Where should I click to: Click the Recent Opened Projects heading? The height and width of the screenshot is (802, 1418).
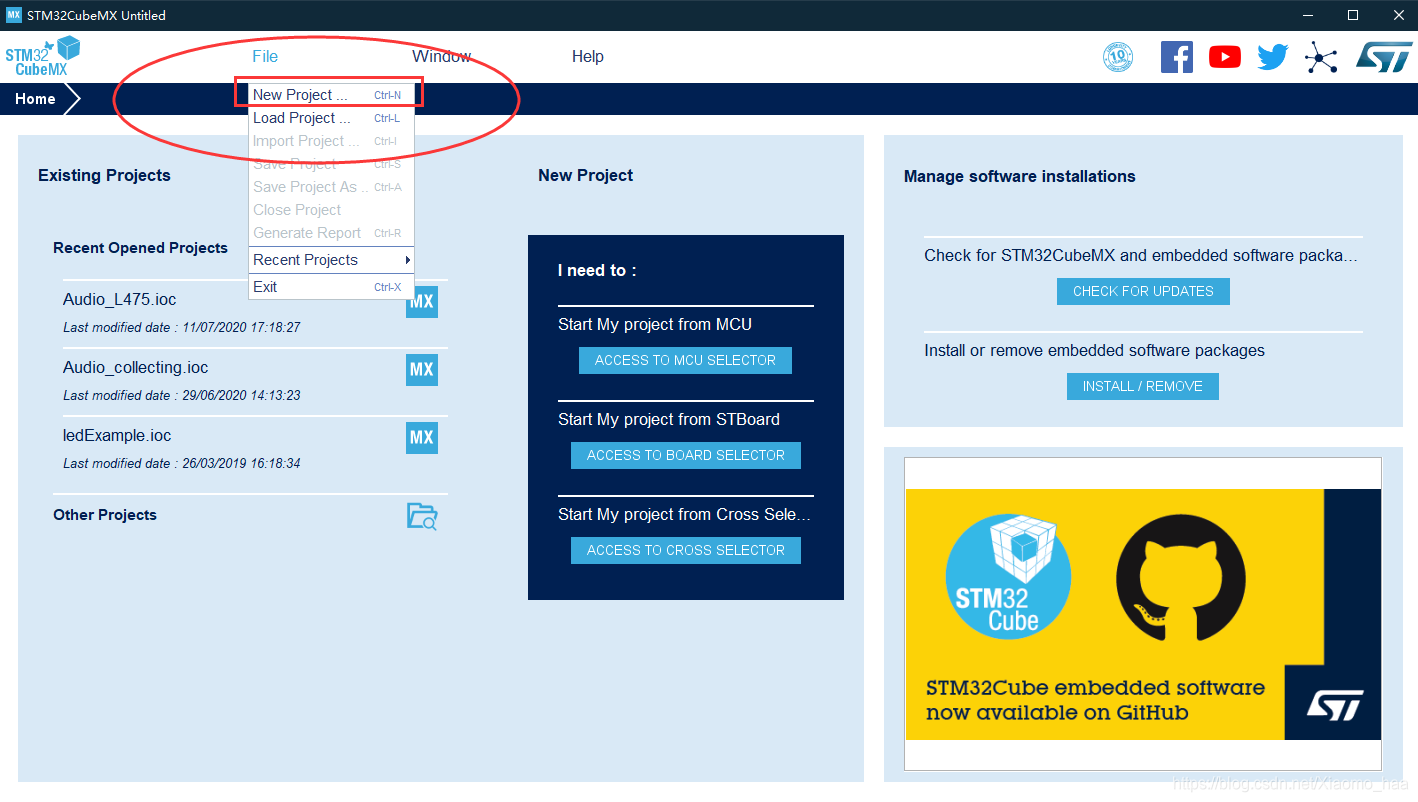[140, 248]
